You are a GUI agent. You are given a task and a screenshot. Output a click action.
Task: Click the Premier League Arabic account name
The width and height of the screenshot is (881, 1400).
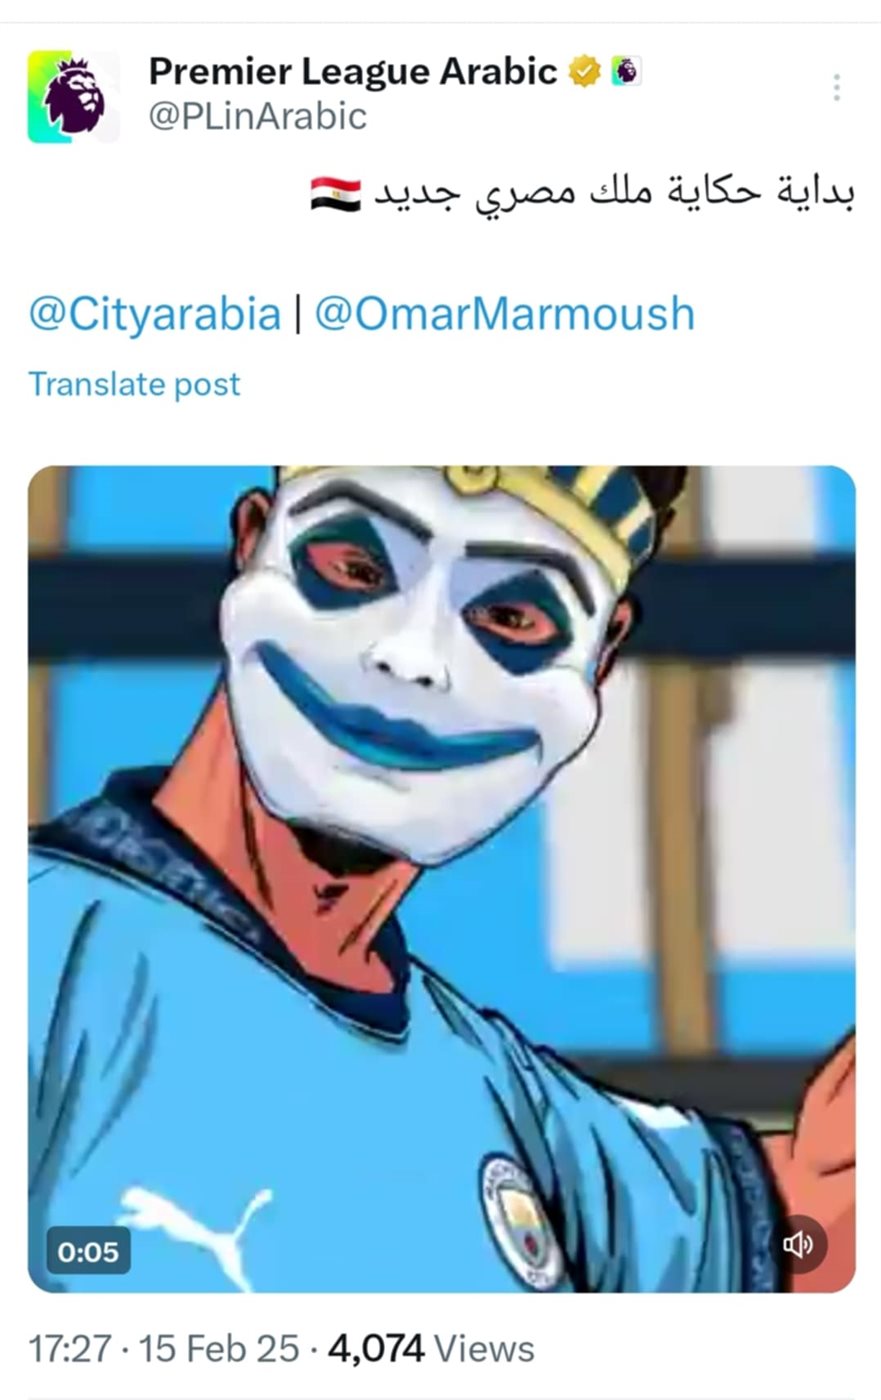click(x=353, y=71)
